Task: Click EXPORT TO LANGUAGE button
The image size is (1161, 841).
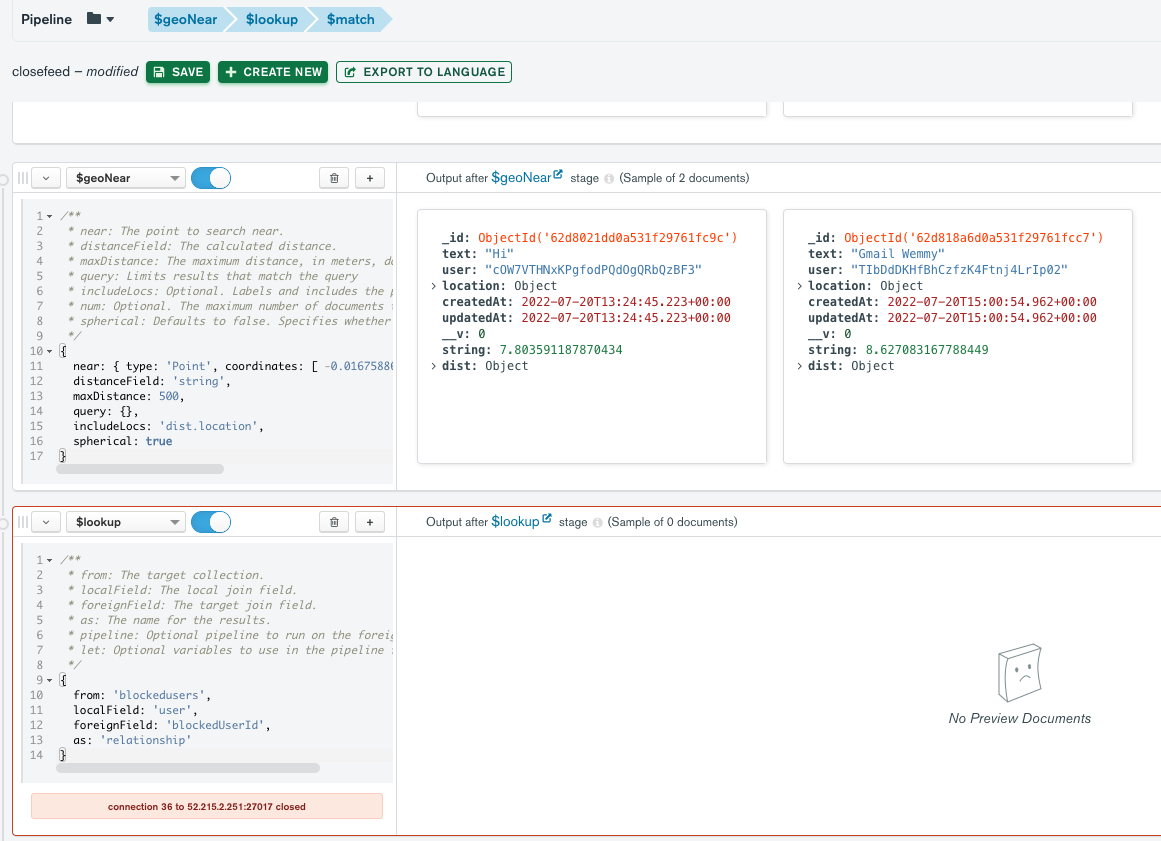Action: (x=424, y=72)
